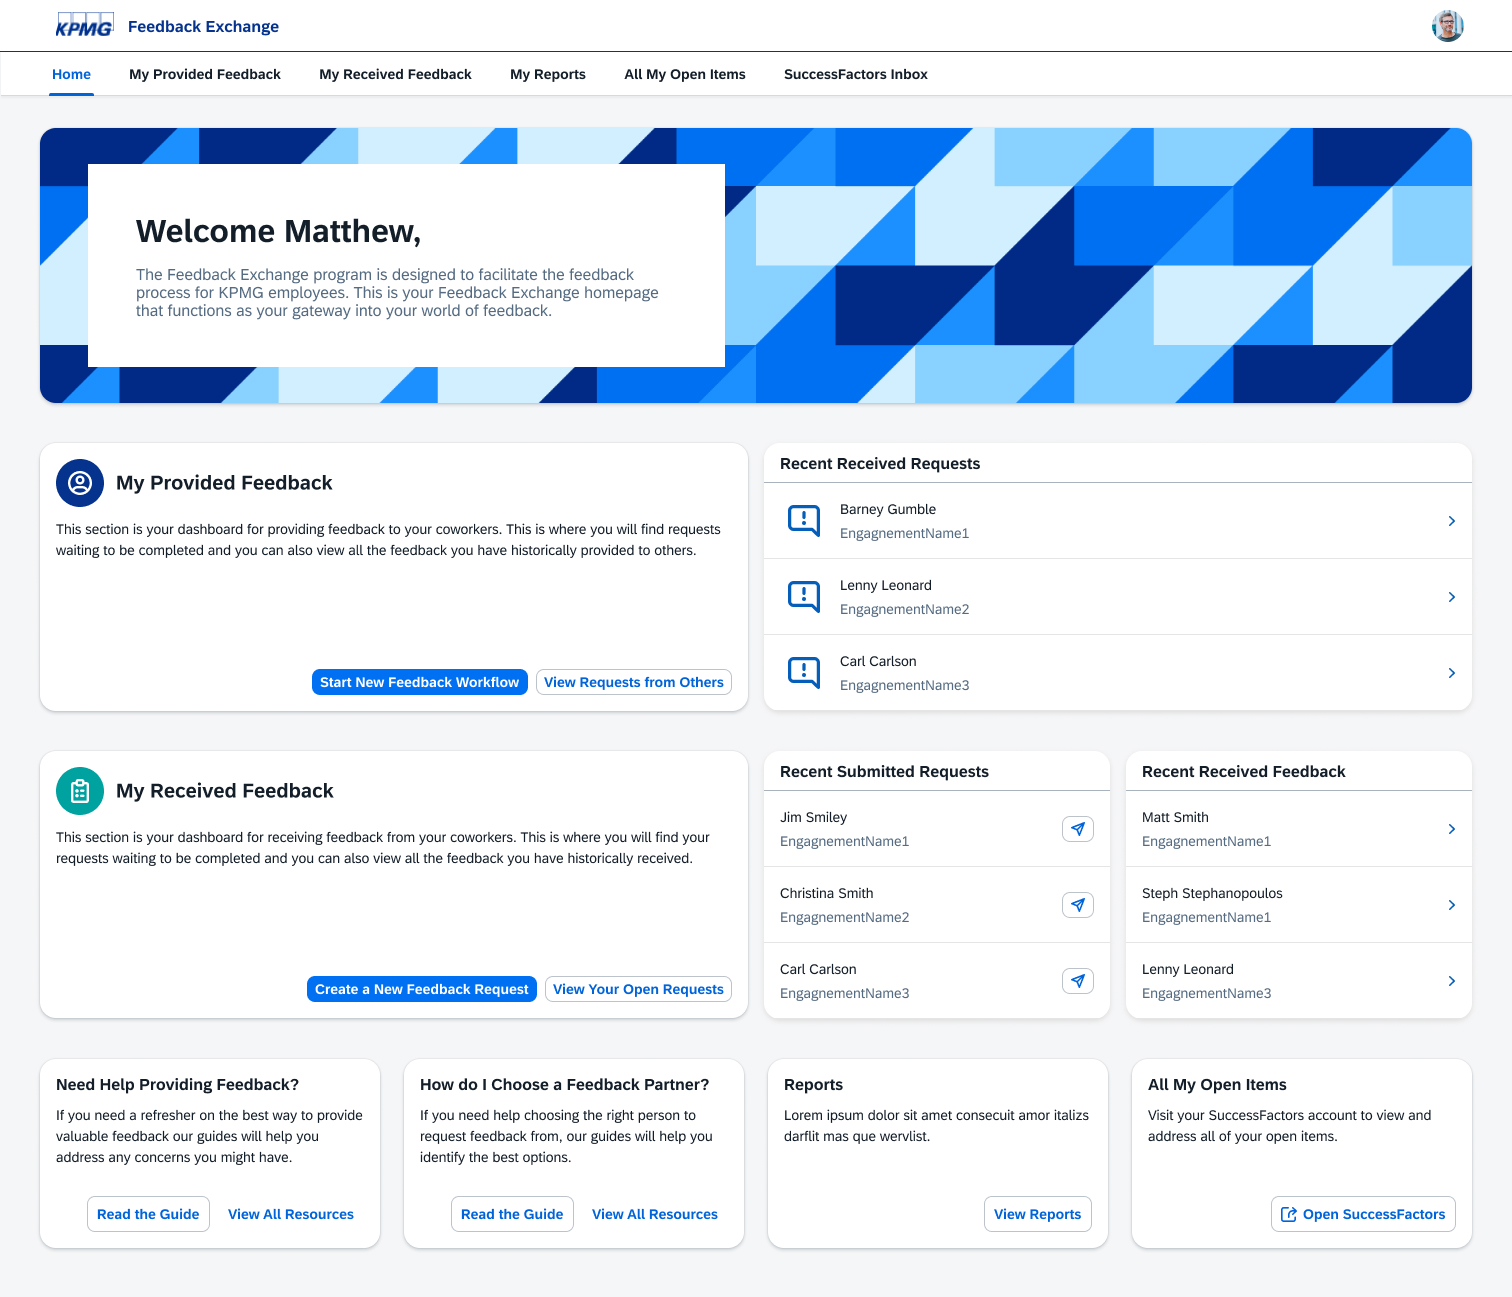
Task: Open the user profile avatar
Action: pos(1447,26)
